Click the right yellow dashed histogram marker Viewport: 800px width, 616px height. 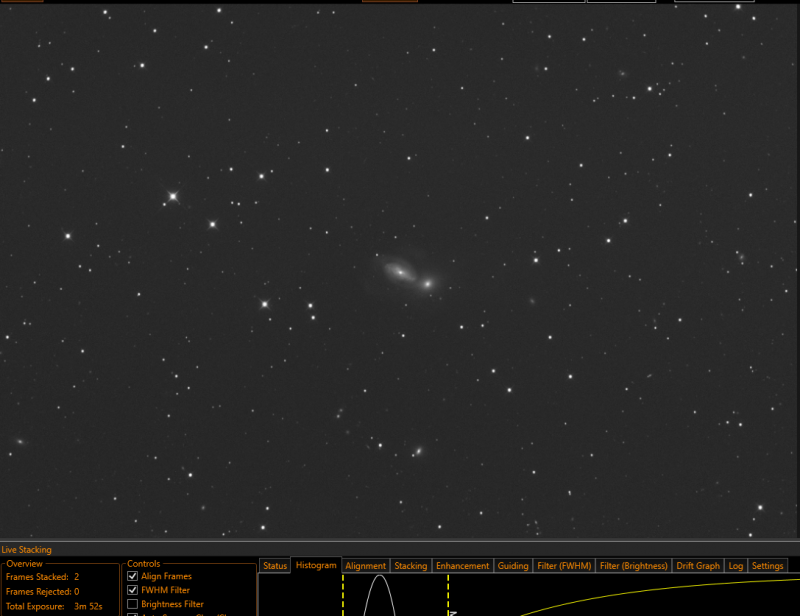click(x=448, y=595)
